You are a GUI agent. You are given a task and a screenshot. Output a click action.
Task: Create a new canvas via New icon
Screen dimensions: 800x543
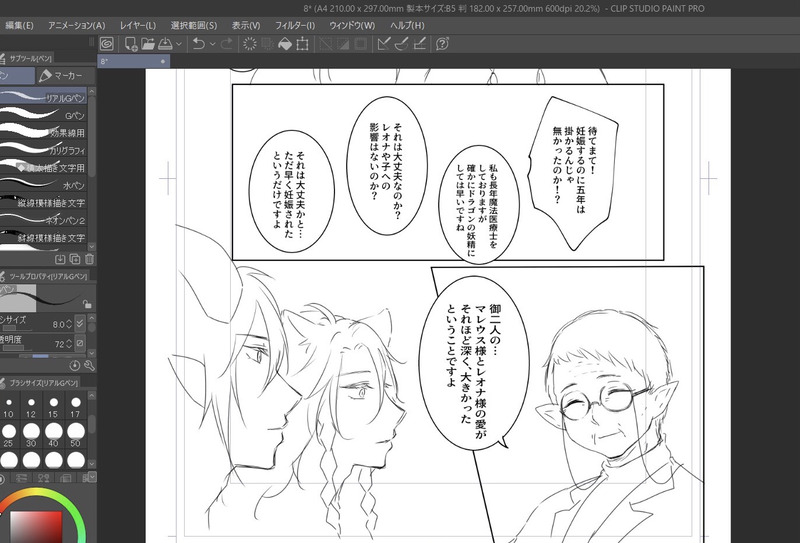[x=131, y=44]
